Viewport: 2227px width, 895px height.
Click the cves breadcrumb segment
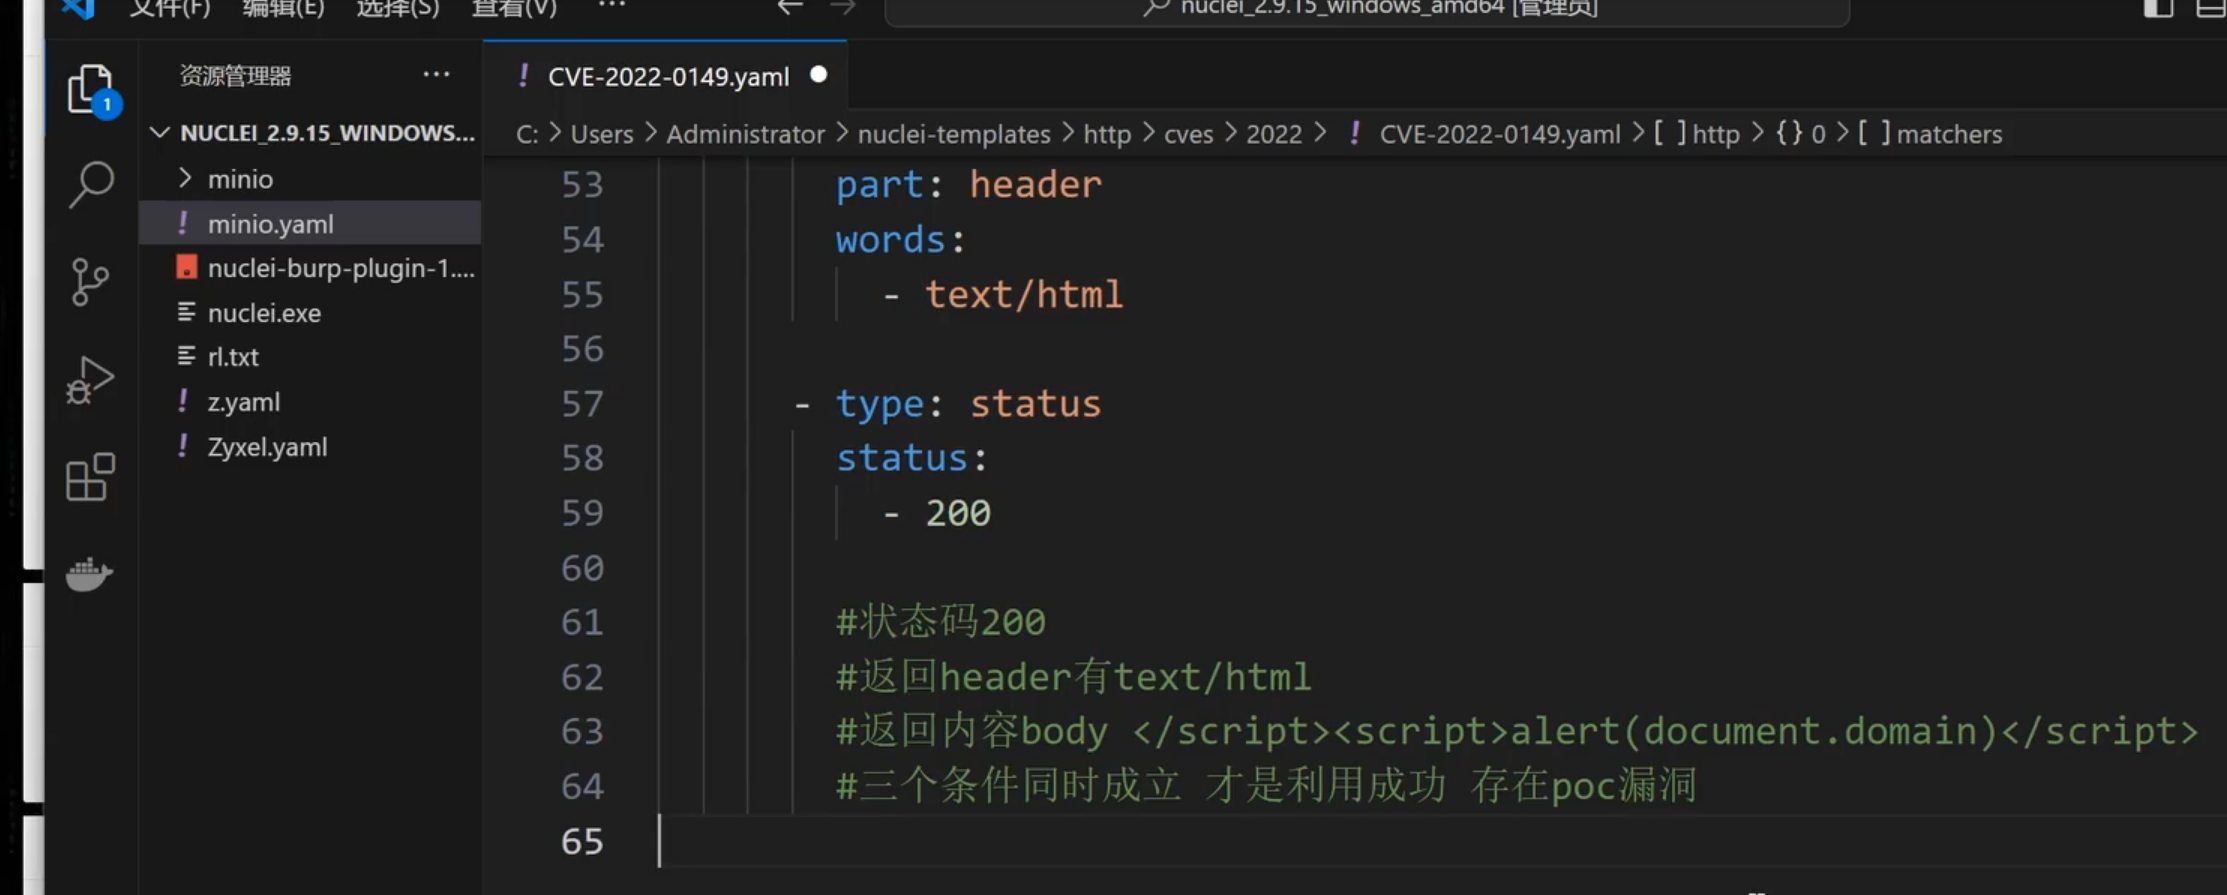(1188, 134)
